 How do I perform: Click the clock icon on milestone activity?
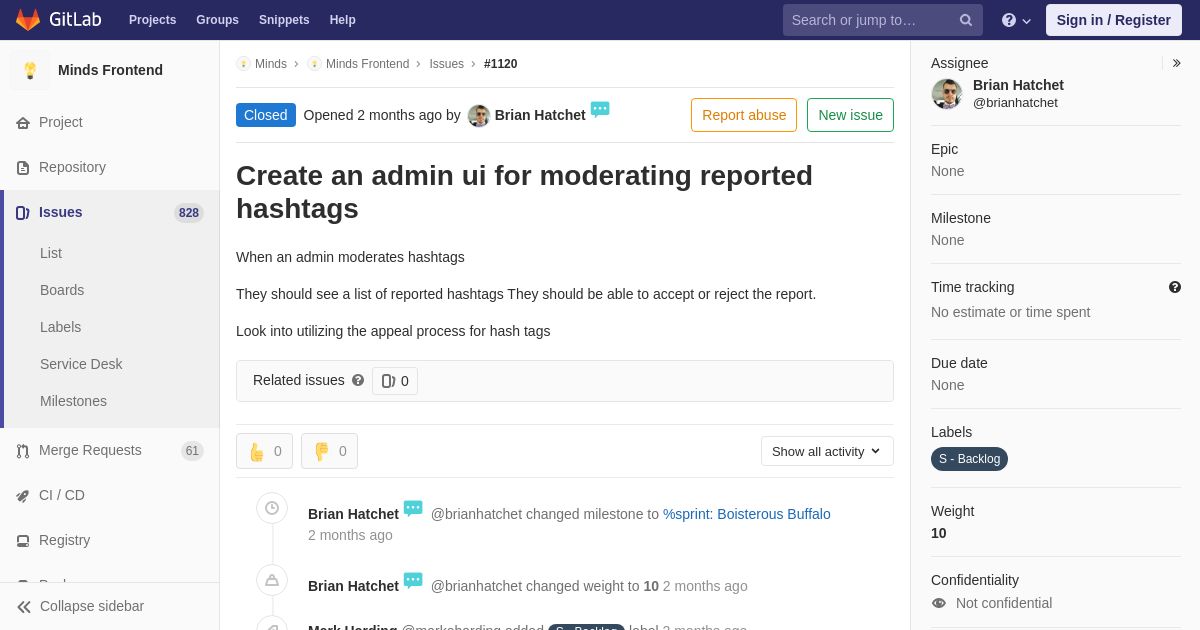point(272,508)
